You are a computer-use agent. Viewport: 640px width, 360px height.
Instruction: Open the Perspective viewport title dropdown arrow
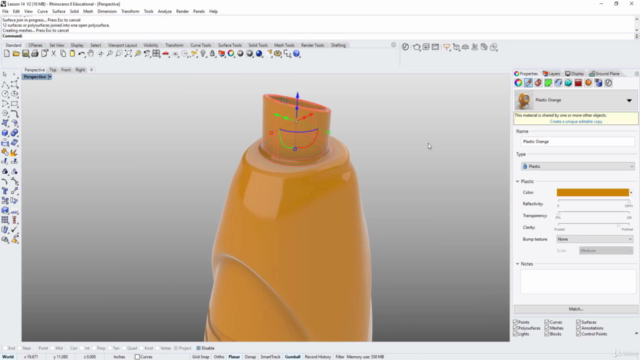click(x=50, y=77)
